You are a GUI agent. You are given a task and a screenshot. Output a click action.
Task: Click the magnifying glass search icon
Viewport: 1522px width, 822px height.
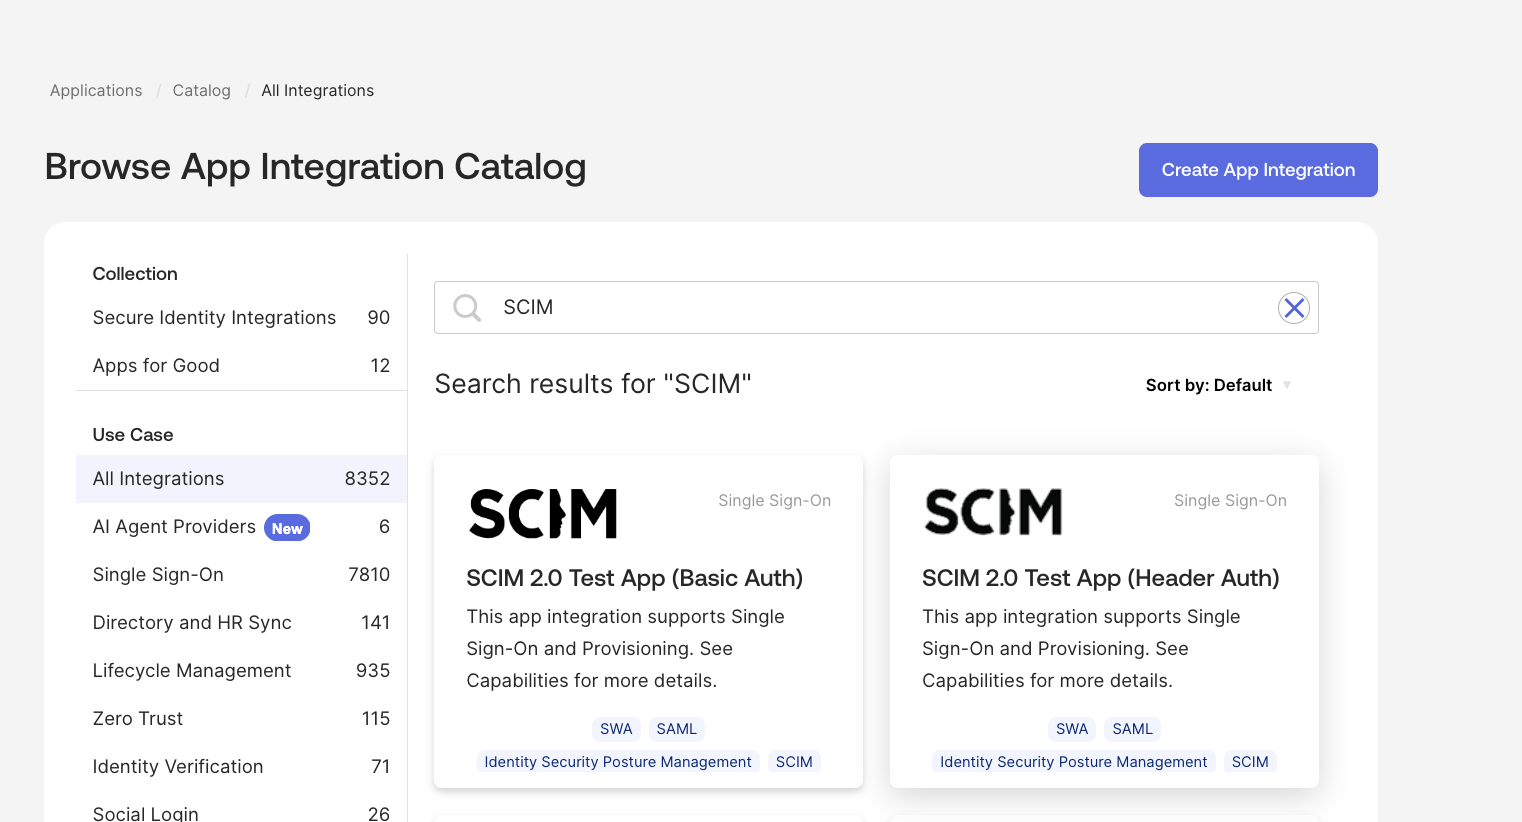click(467, 308)
